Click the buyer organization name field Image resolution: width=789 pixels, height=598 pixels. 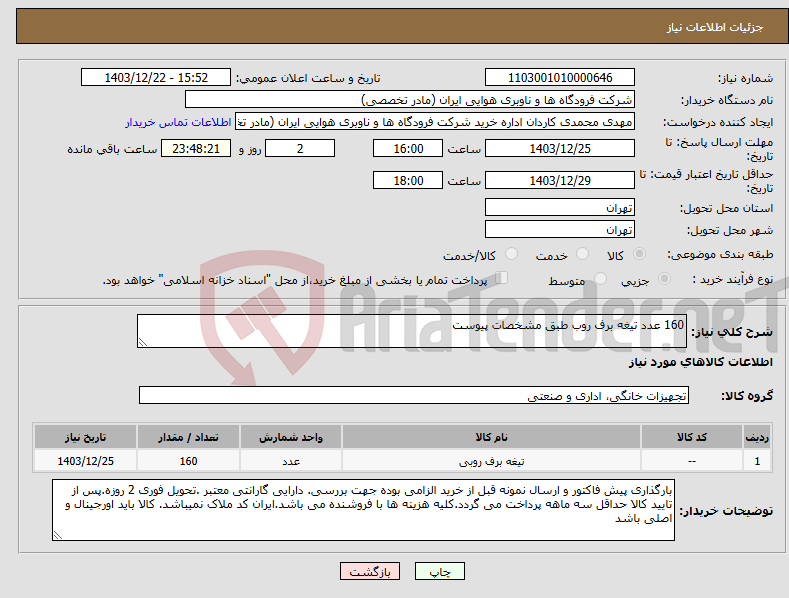pyautogui.click(x=410, y=100)
